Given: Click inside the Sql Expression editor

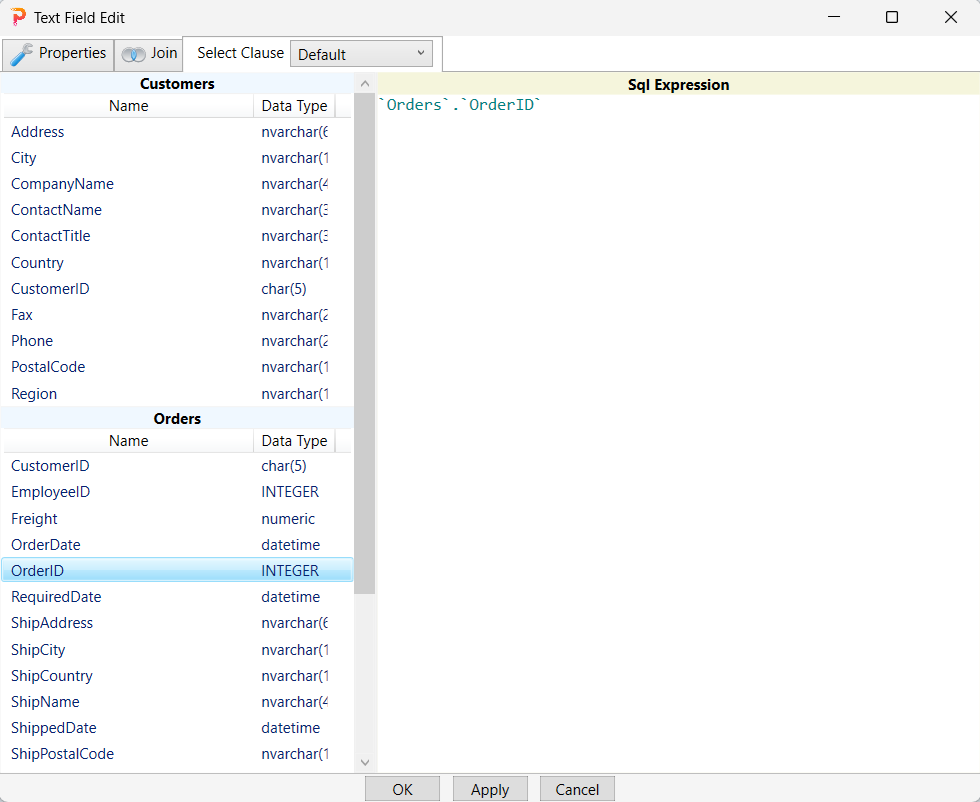Looking at the screenshot, I should pyautogui.click(x=678, y=433).
